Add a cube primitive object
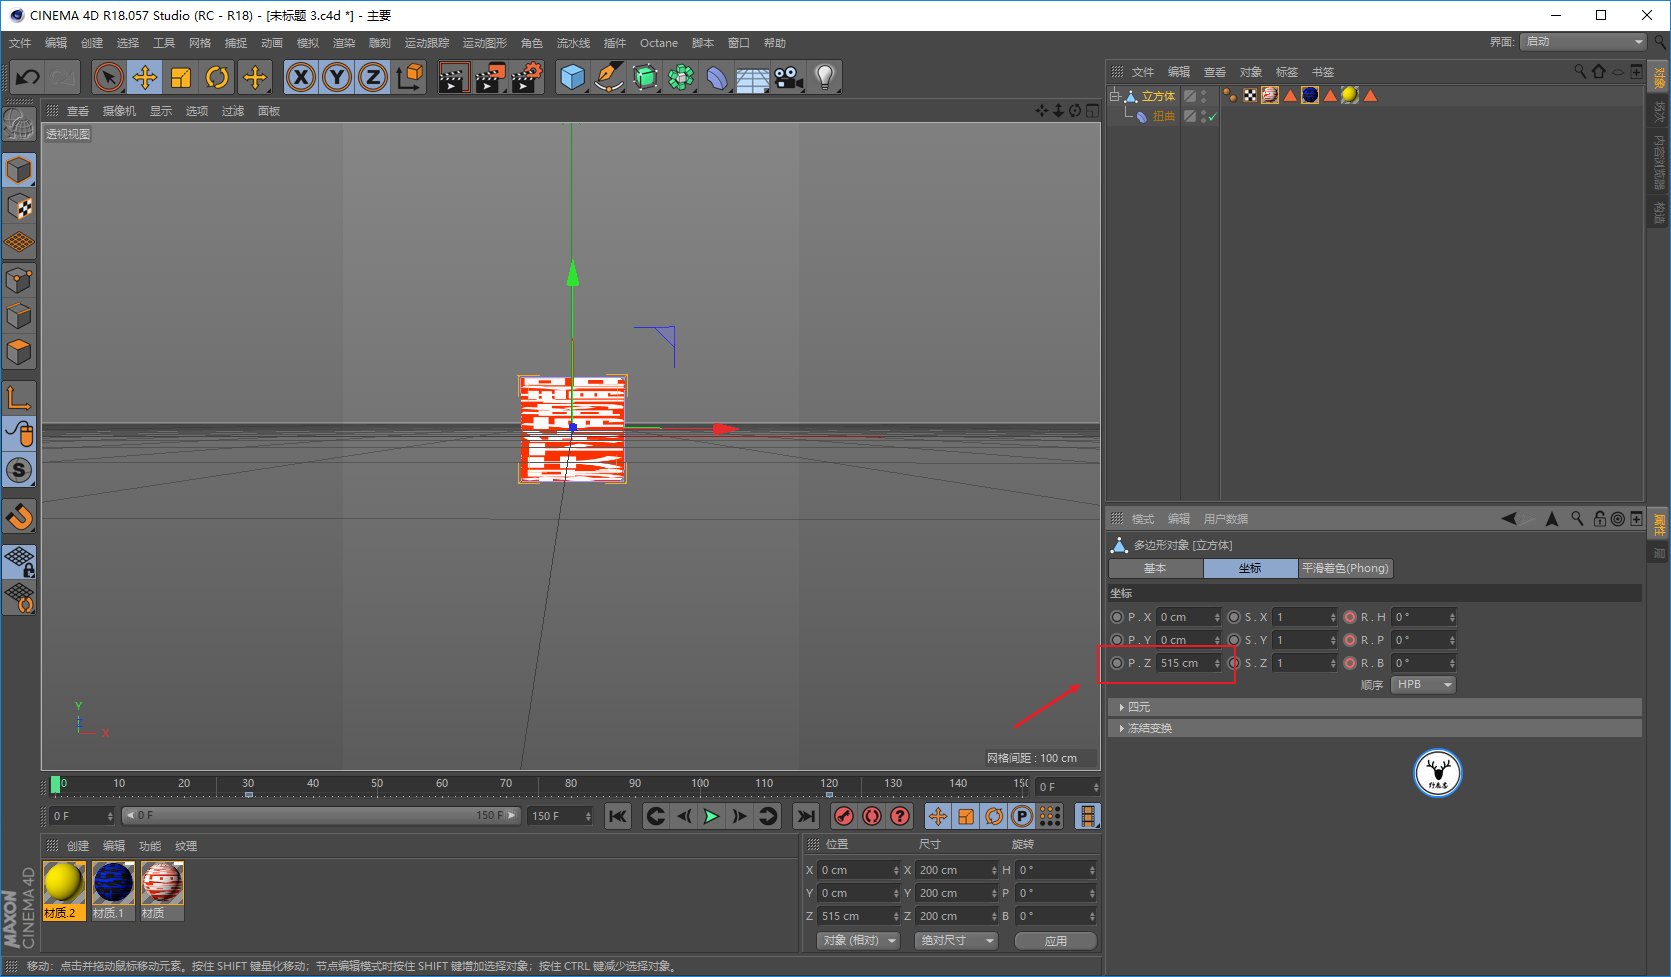The image size is (1671, 977). click(x=572, y=77)
